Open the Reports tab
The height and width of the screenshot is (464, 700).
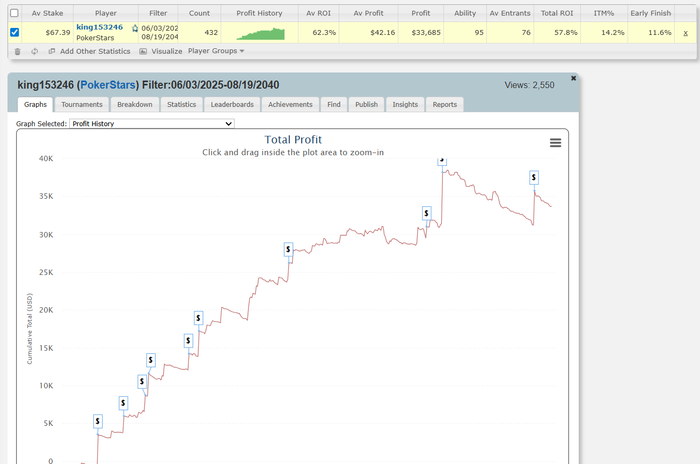tap(445, 105)
